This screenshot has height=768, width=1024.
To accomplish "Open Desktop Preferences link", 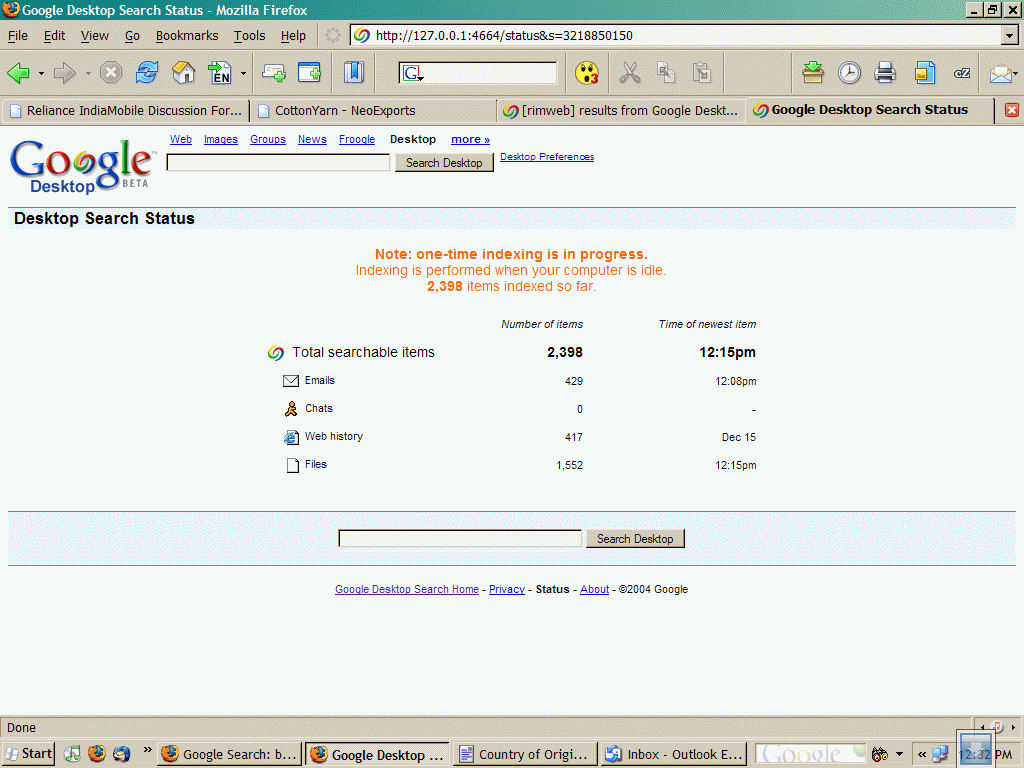I will tap(547, 157).
